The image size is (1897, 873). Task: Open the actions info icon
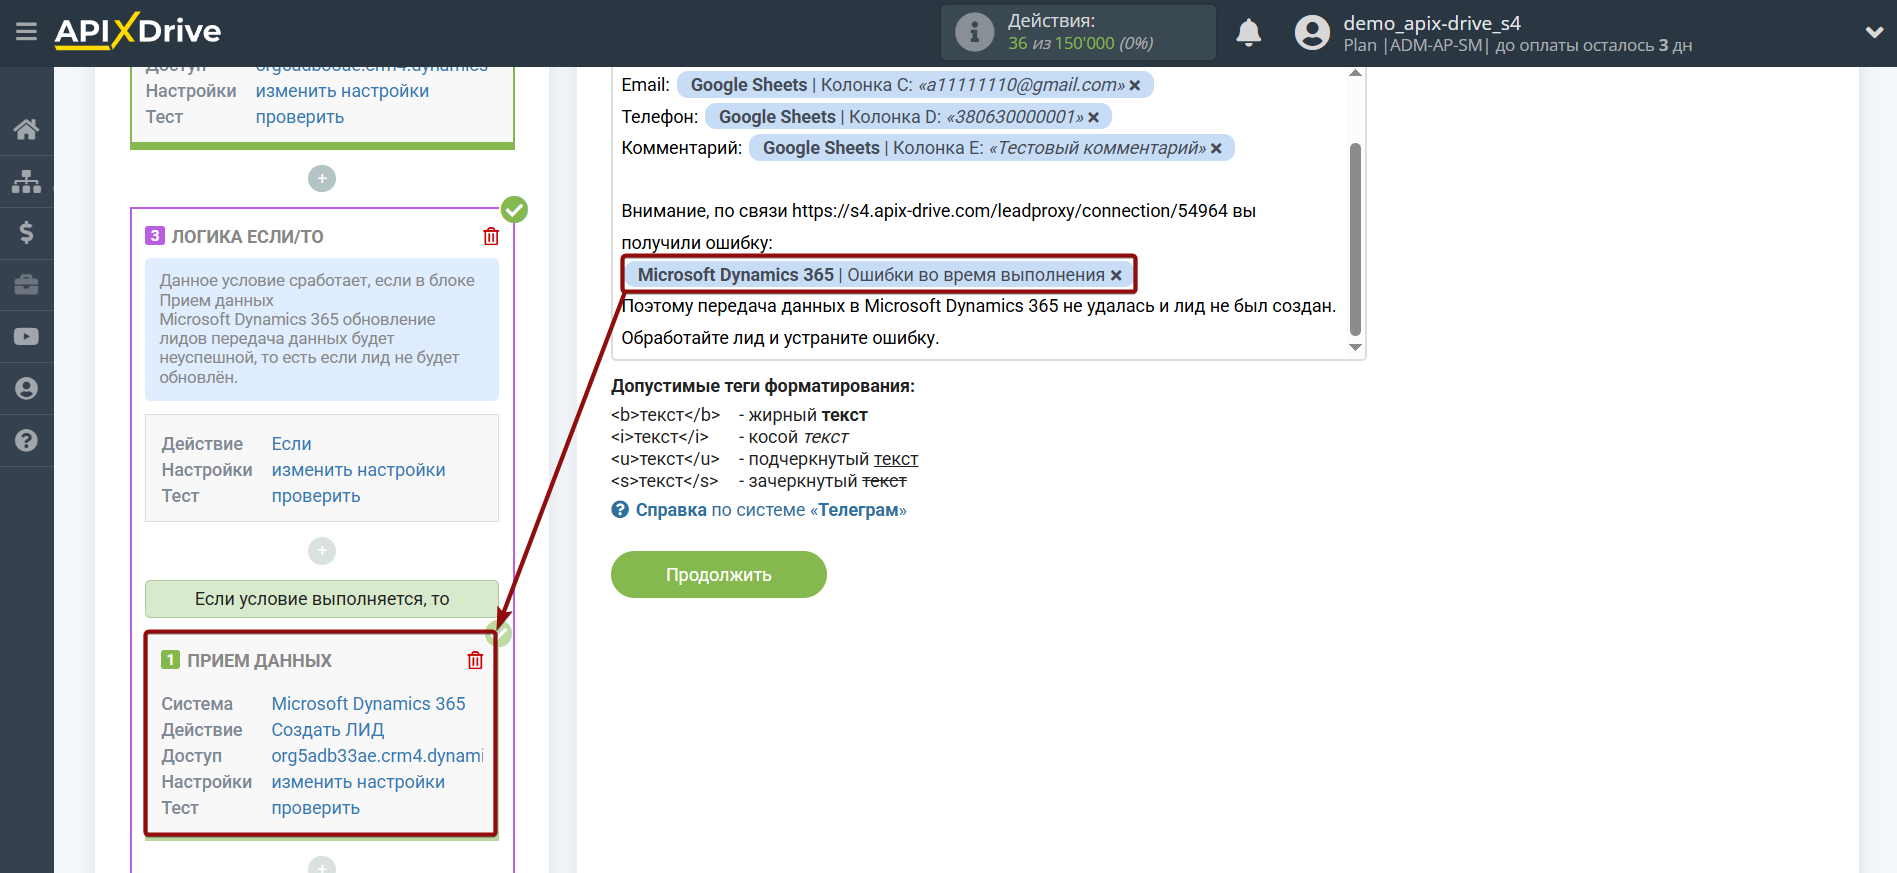(974, 32)
